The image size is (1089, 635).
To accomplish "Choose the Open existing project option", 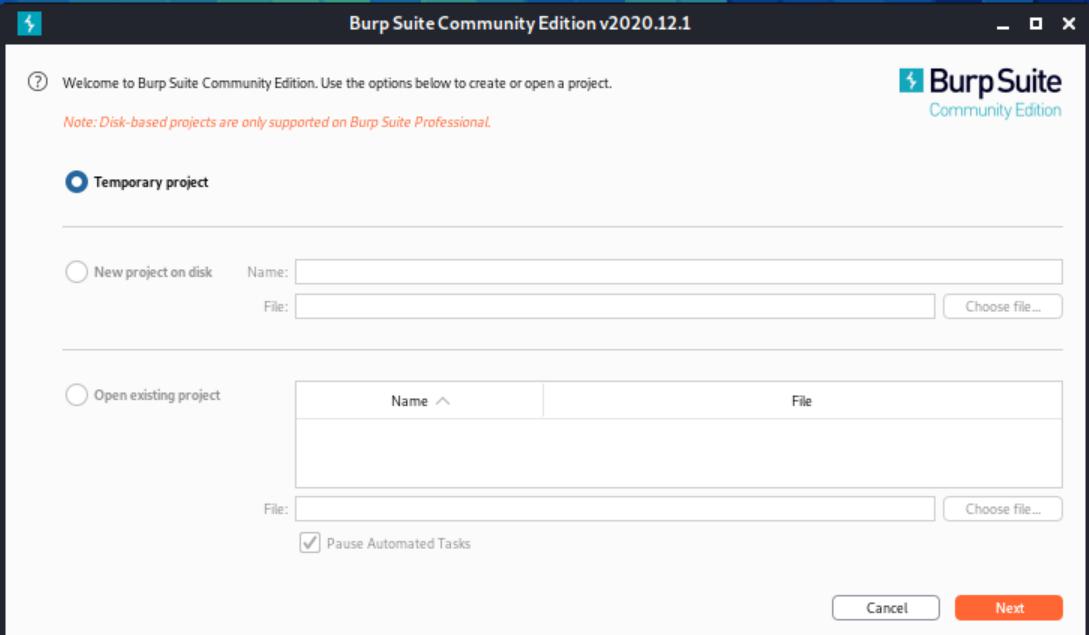I will coord(76,395).
